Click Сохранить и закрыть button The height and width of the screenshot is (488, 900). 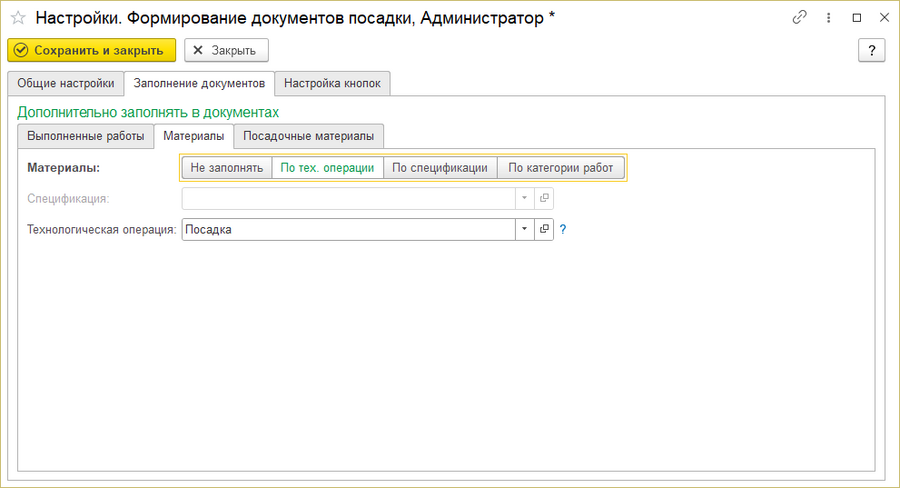92,51
